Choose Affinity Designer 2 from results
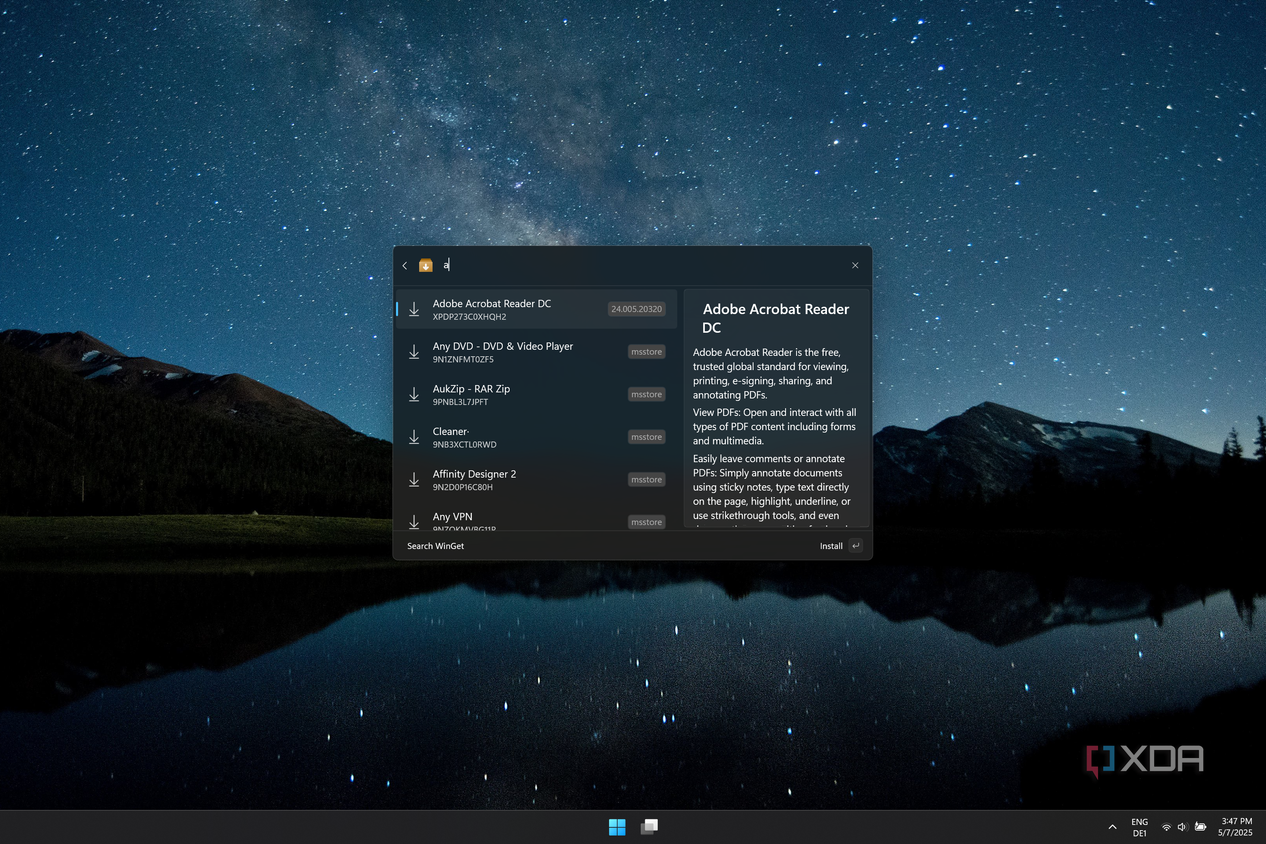Screen dimensions: 1266x844 536,480
